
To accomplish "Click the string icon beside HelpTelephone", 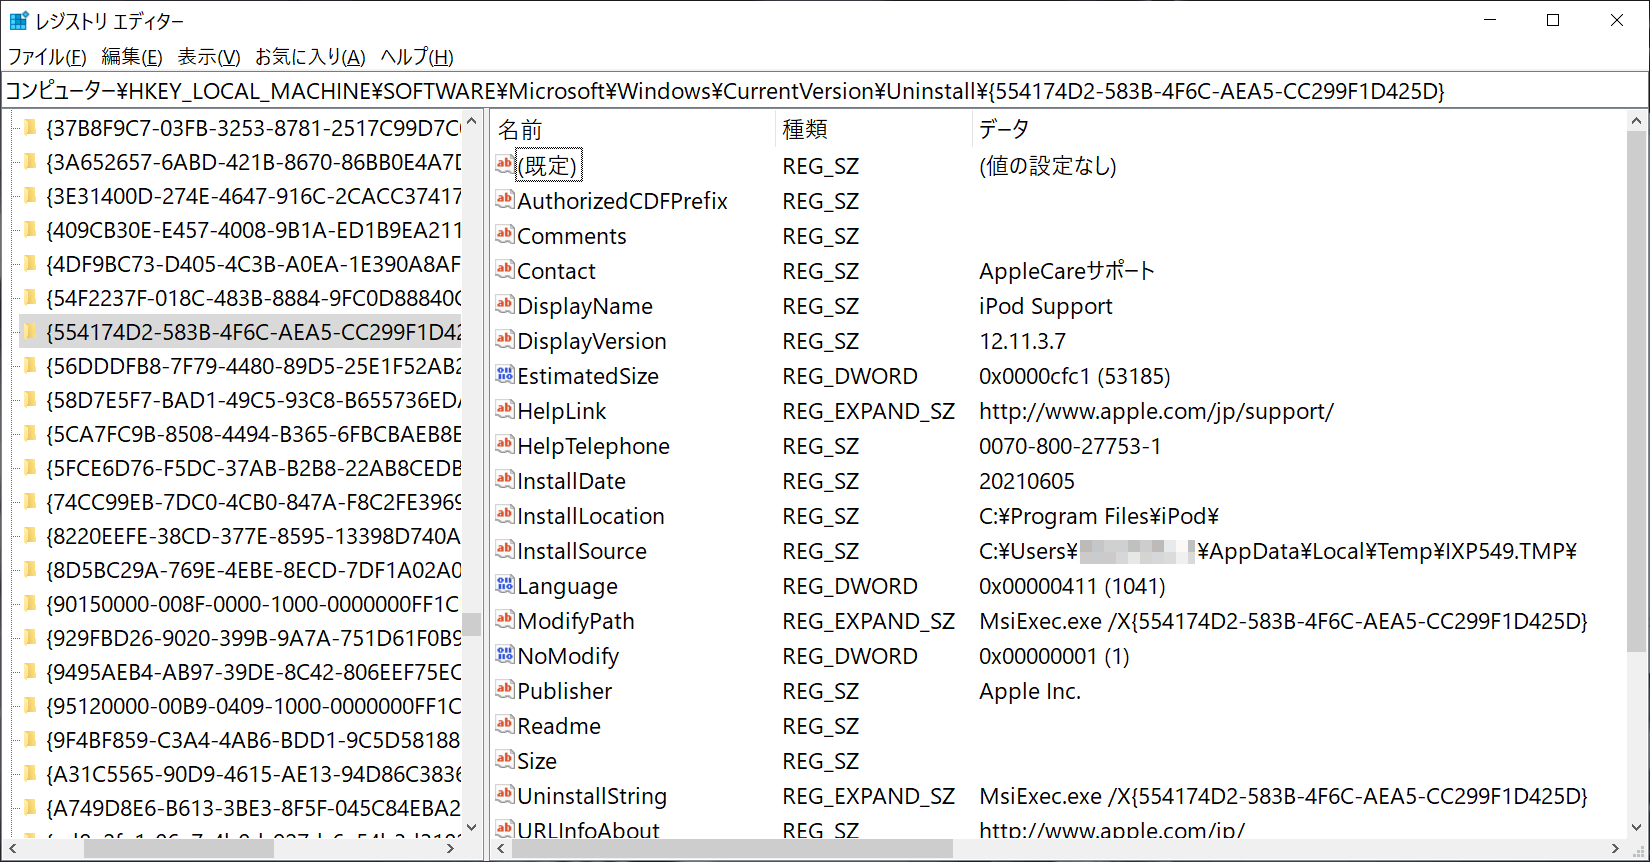I will coord(505,445).
